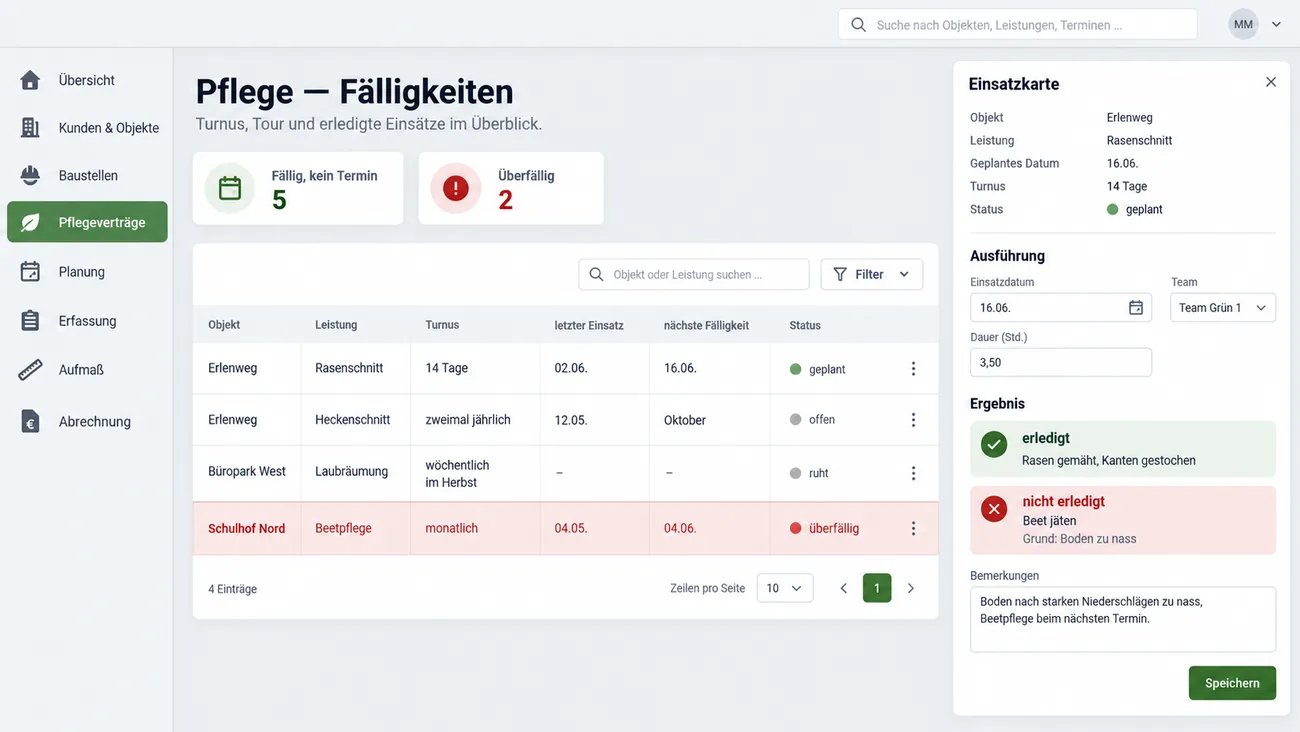
Task: Select page 1 in pagination
Action: click(x=877, y=588)
